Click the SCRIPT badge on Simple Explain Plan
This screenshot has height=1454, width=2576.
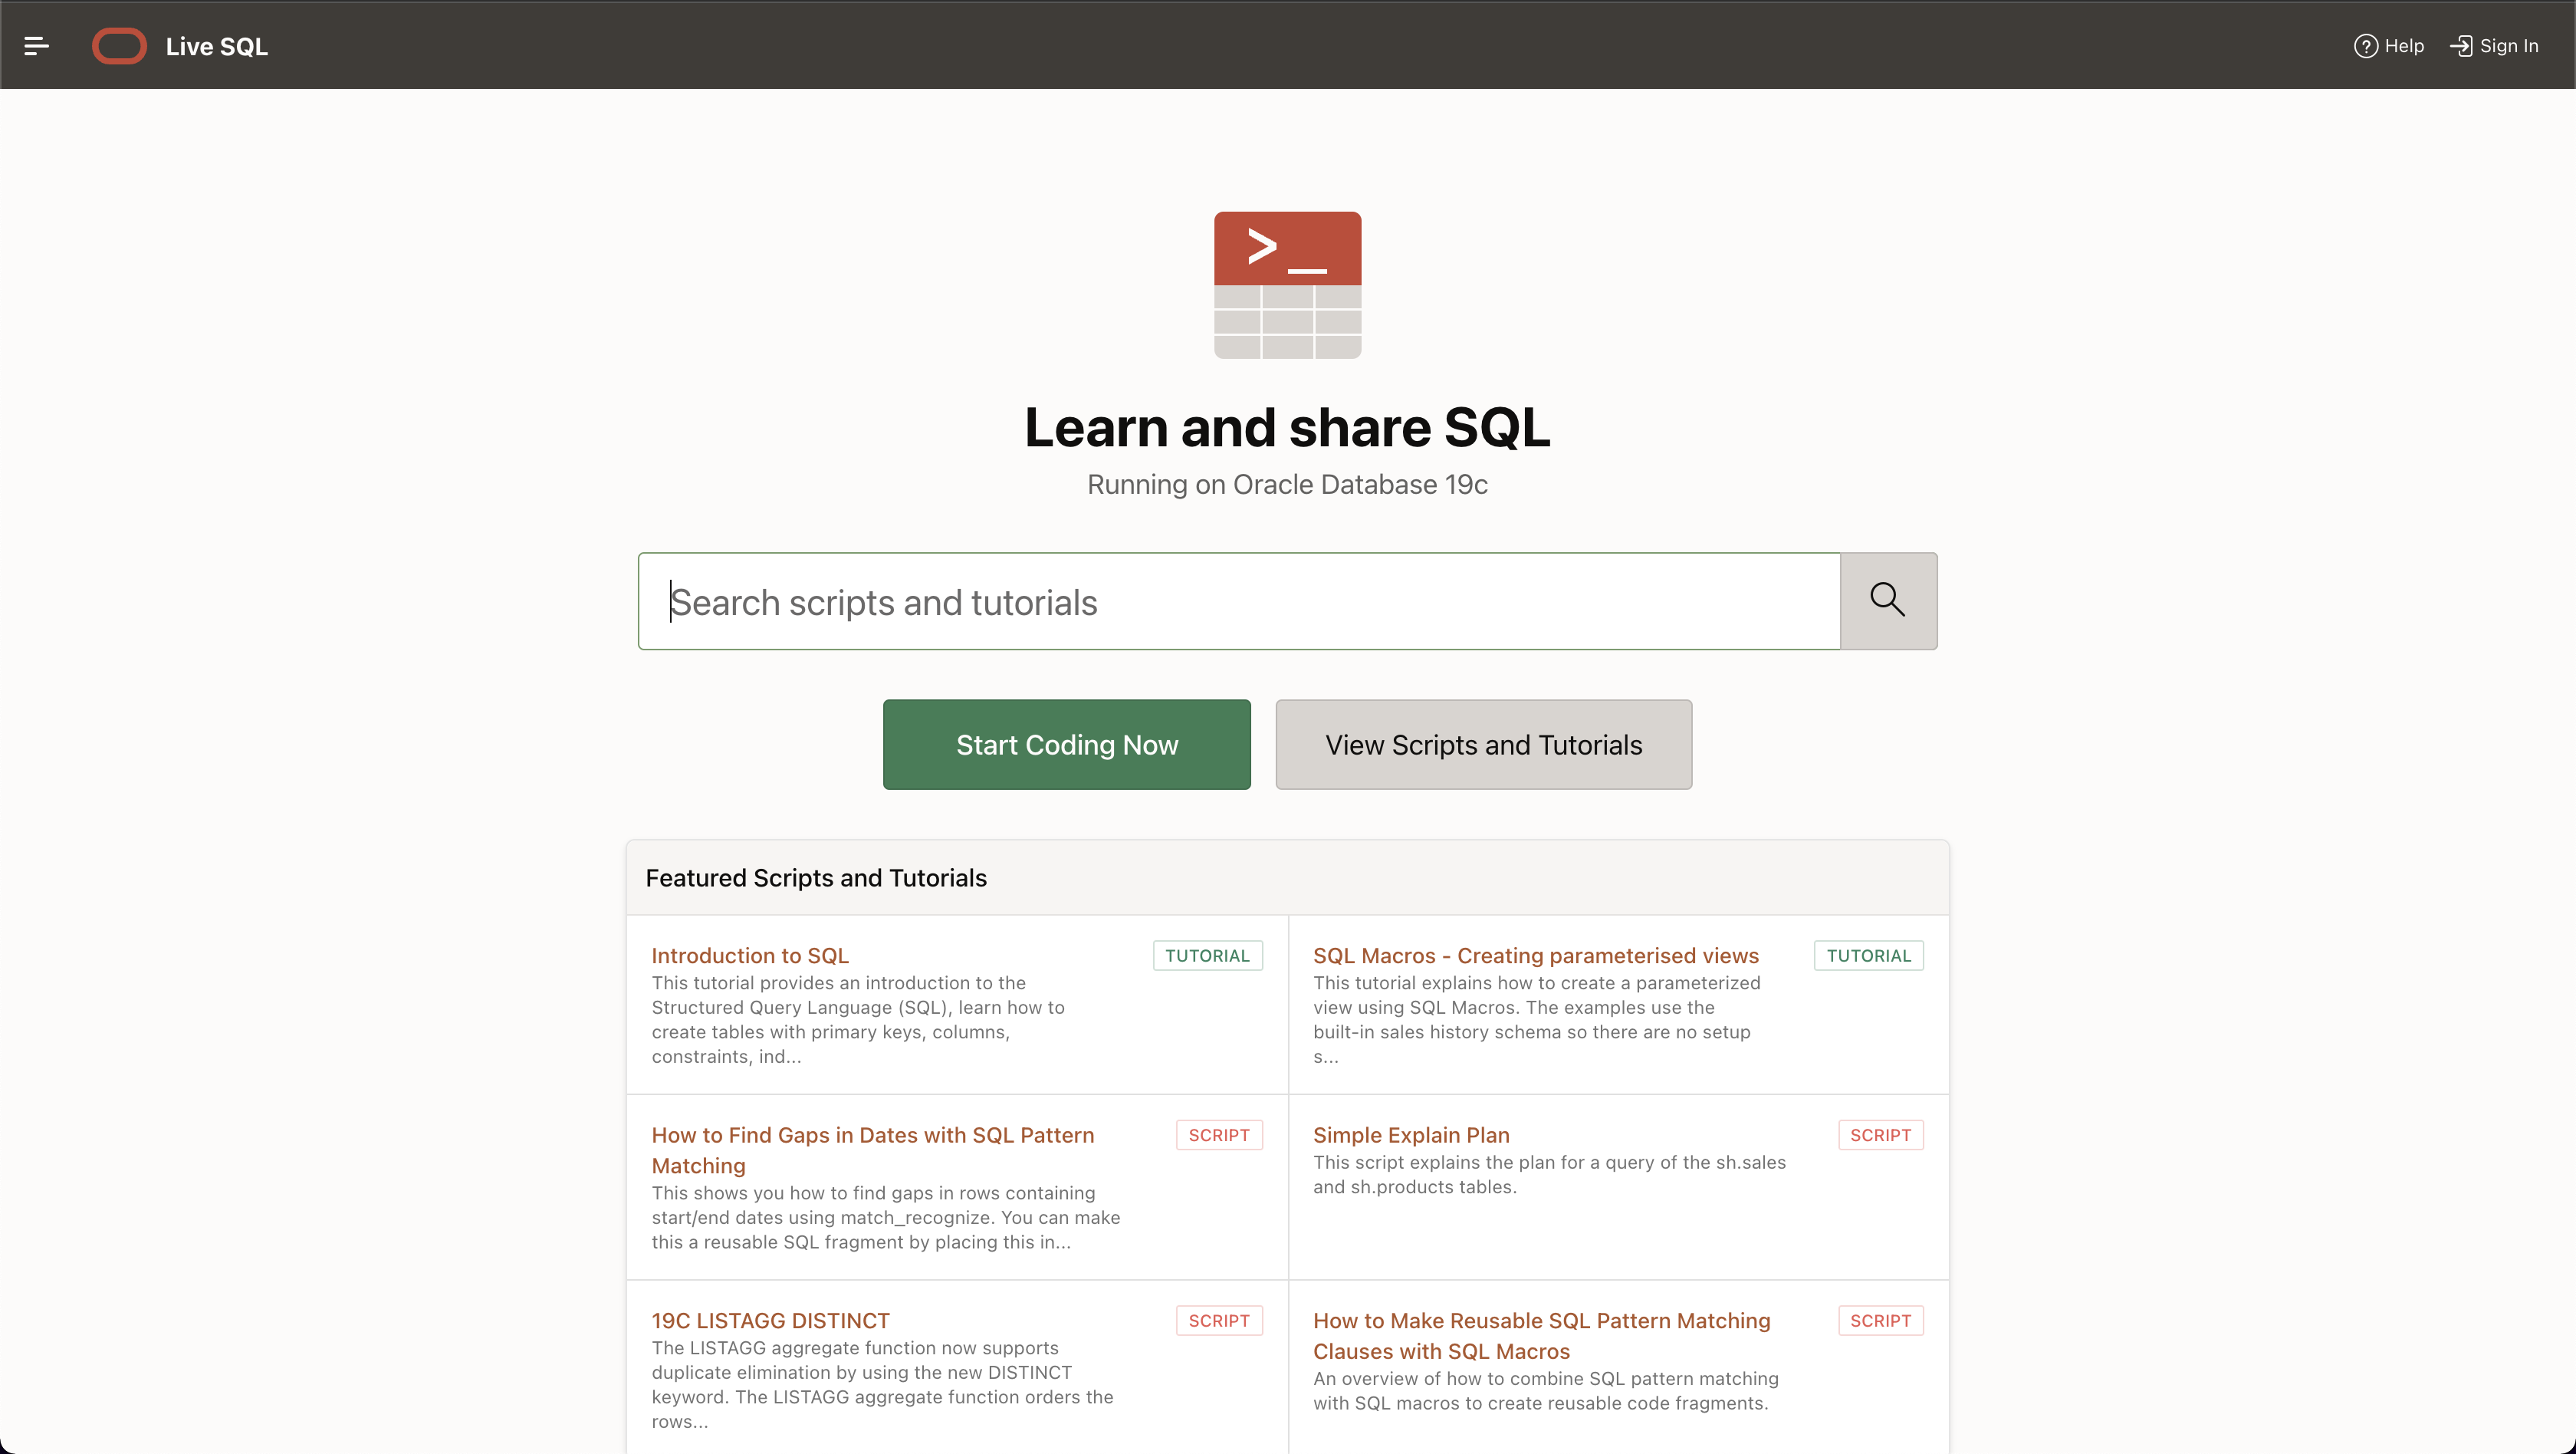pyautogui.click(x=1881, y=1134)
